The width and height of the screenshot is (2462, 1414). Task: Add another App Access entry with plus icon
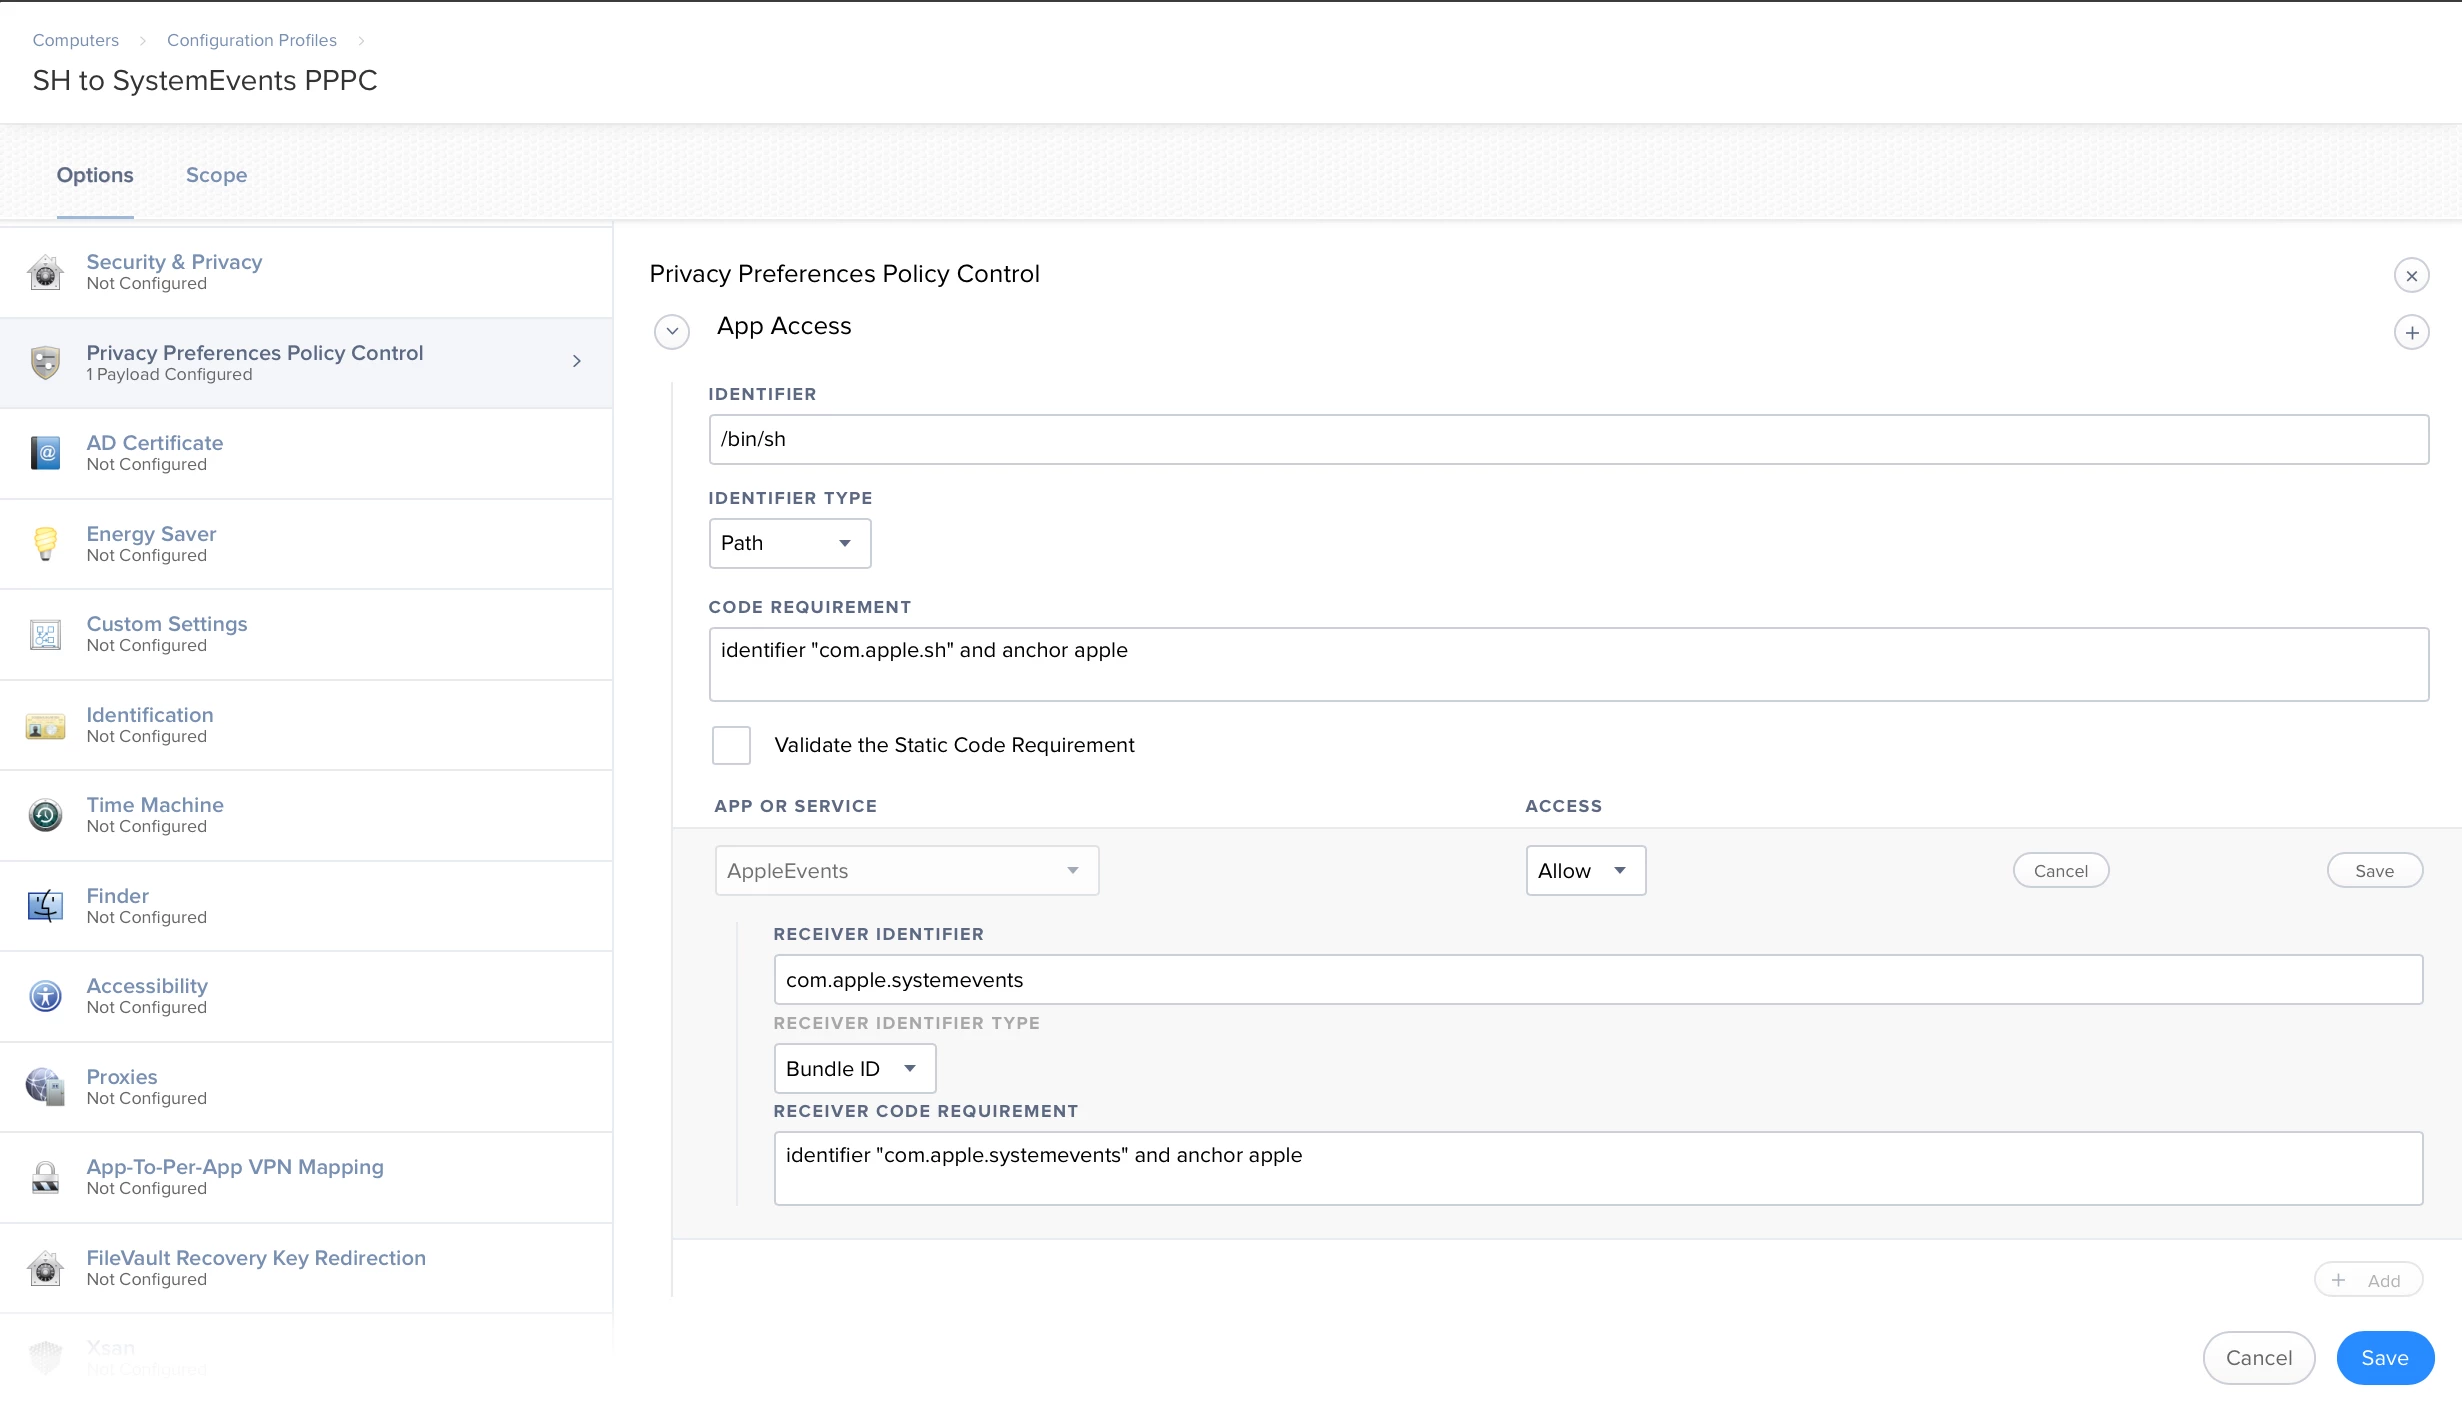tap(2411, 332)
